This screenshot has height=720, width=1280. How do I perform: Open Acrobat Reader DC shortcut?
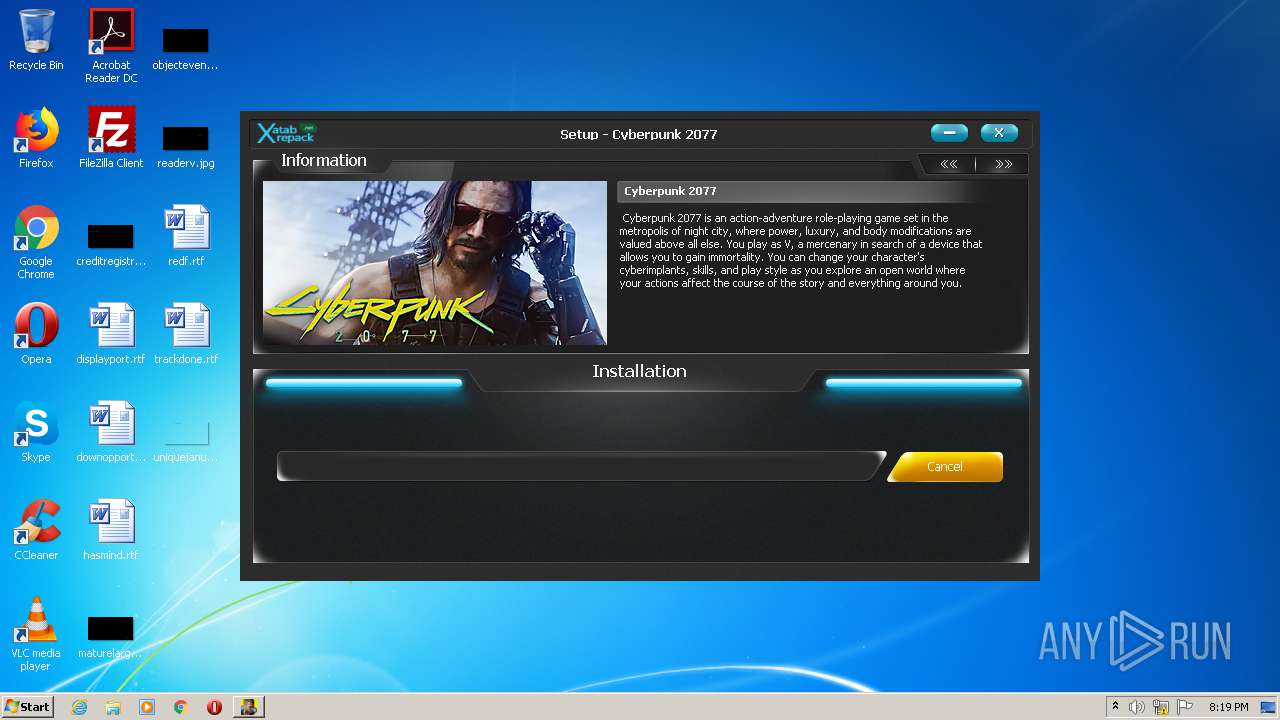[111, 46]
